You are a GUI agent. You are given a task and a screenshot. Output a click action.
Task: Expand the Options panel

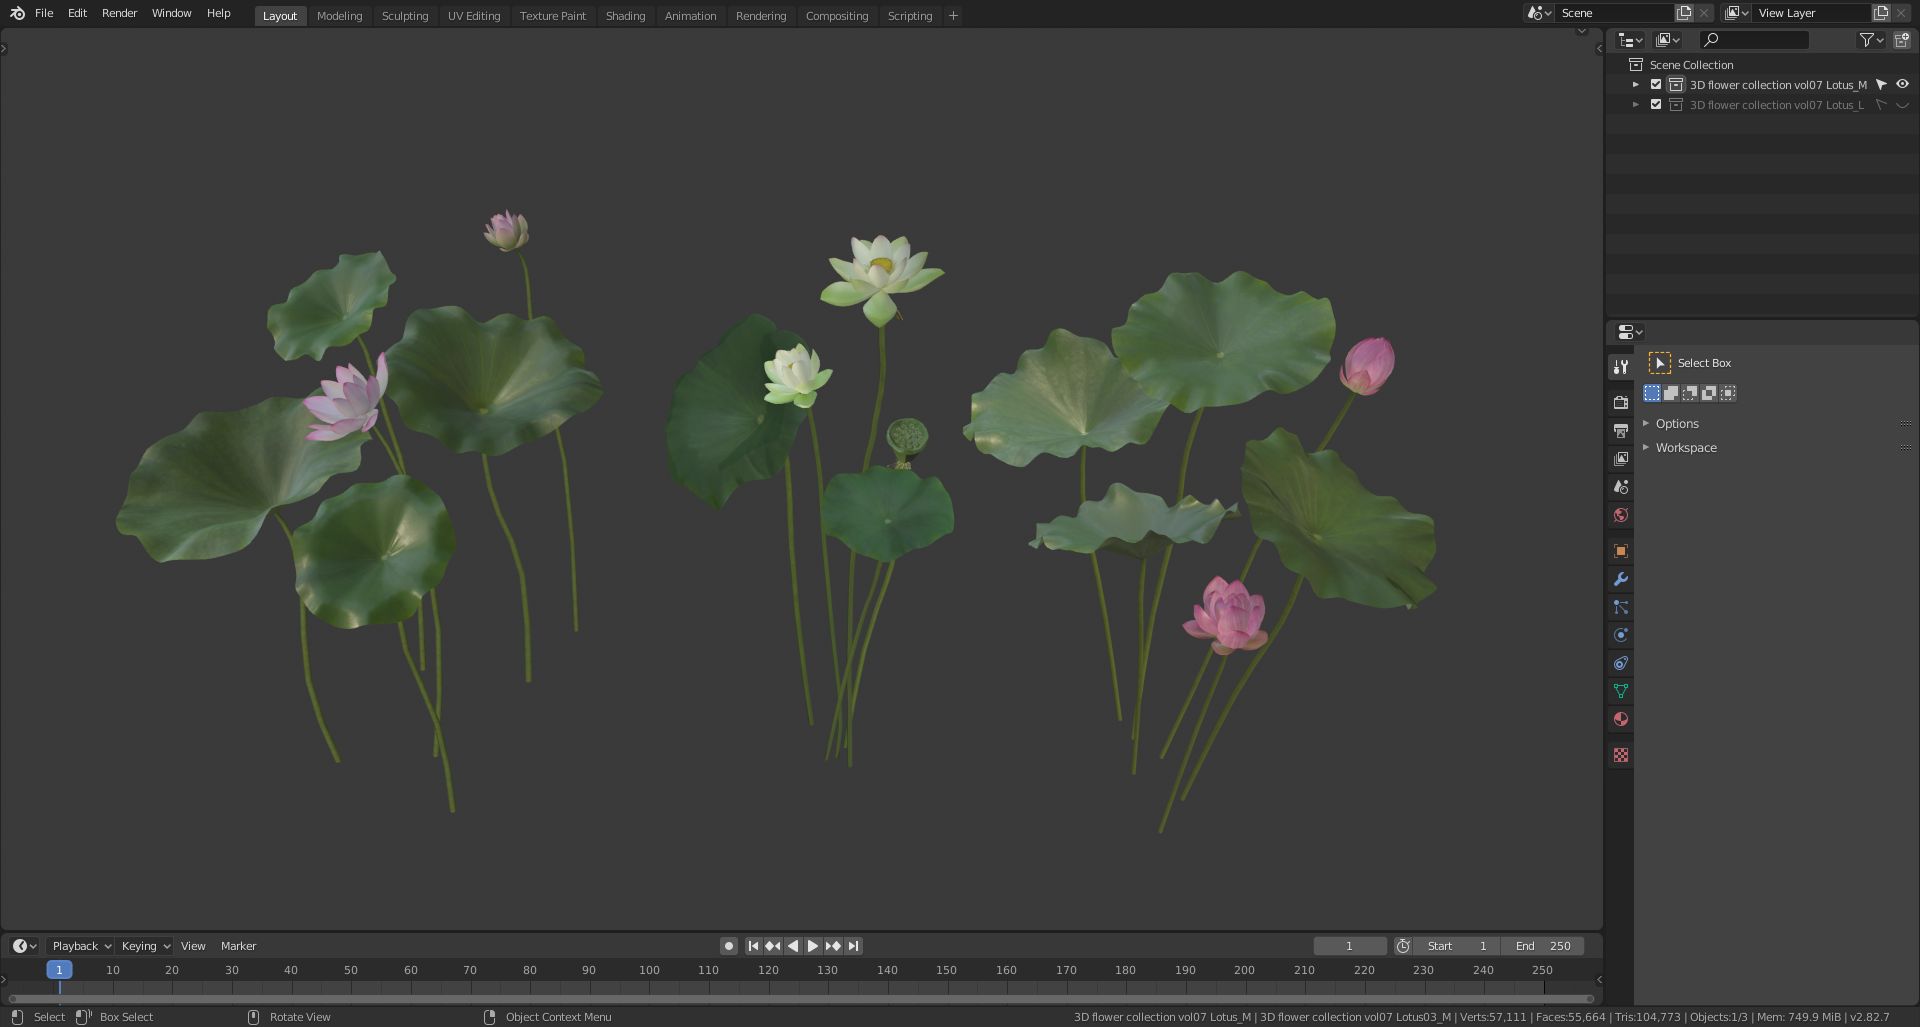pyautogui.click(x=1677, y=424)
